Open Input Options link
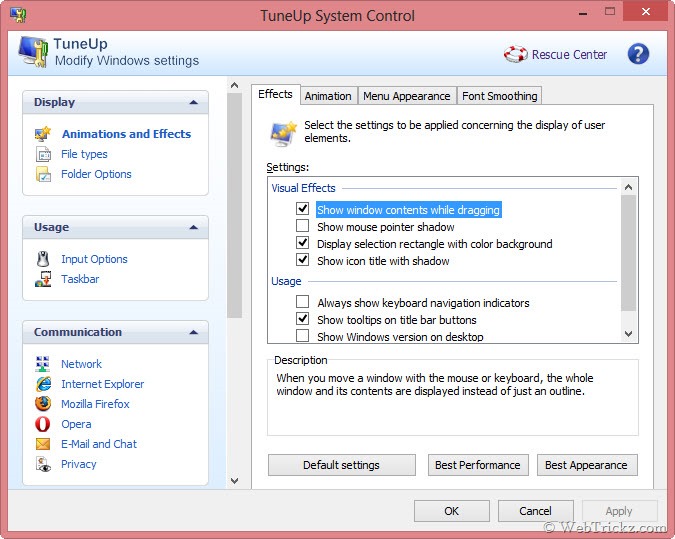This screenshot has height=539, width=675. [94, 259]
